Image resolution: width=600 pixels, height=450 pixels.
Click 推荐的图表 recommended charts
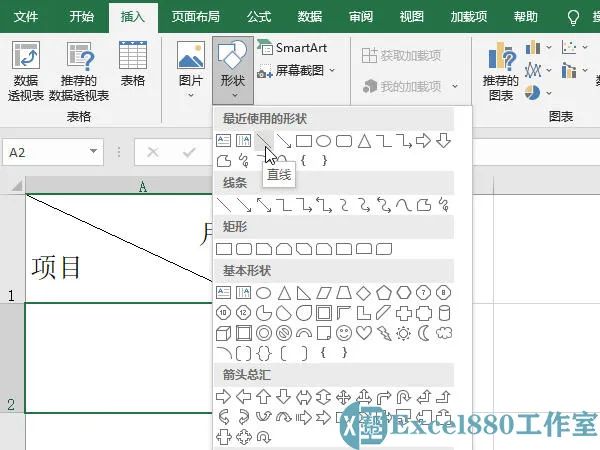(501, 72)
